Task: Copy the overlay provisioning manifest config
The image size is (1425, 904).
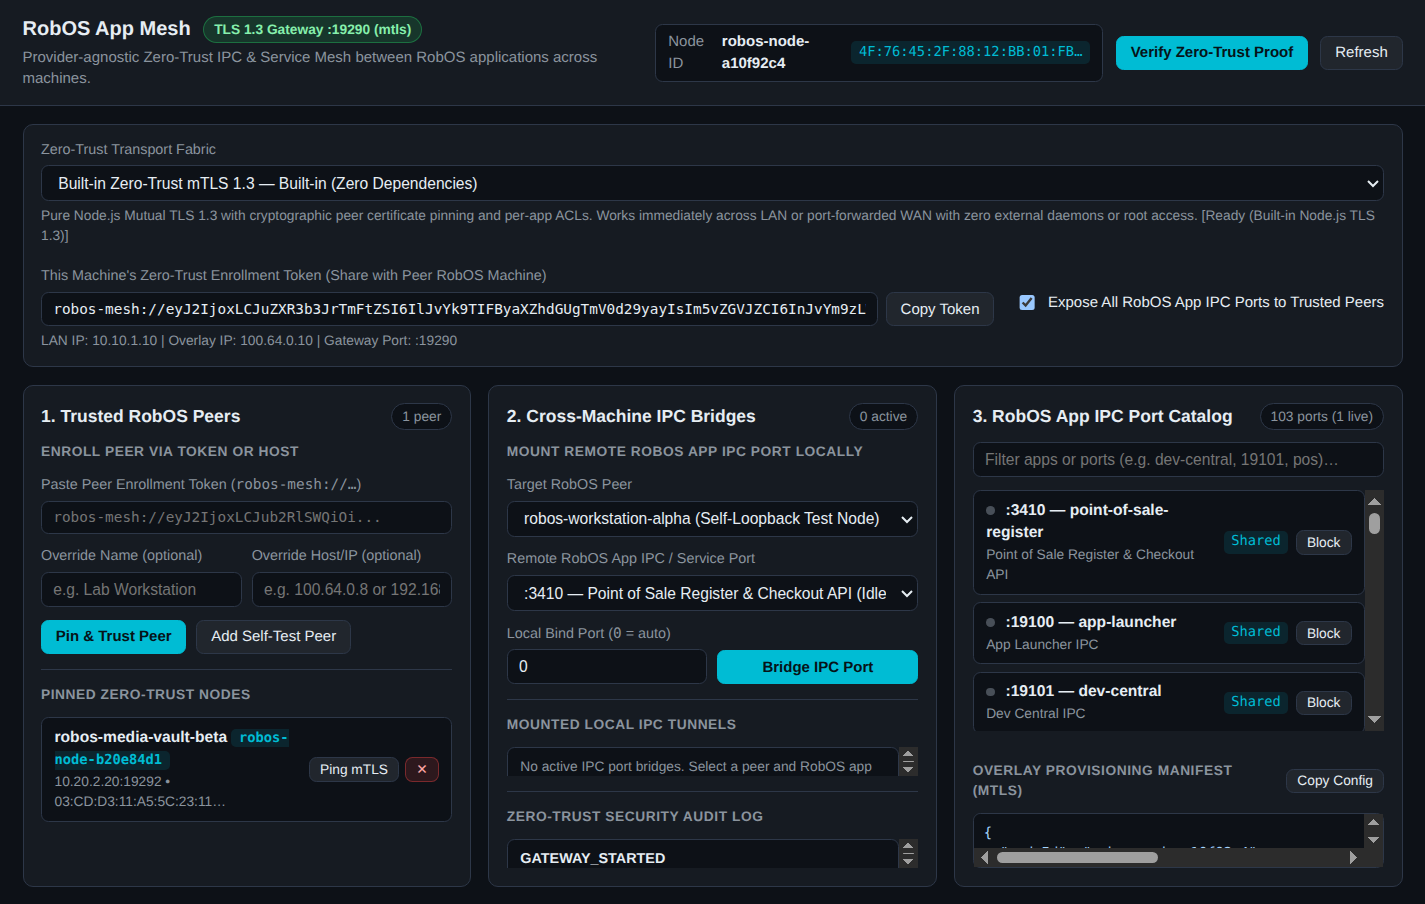Action: (x=1335, y=780)
